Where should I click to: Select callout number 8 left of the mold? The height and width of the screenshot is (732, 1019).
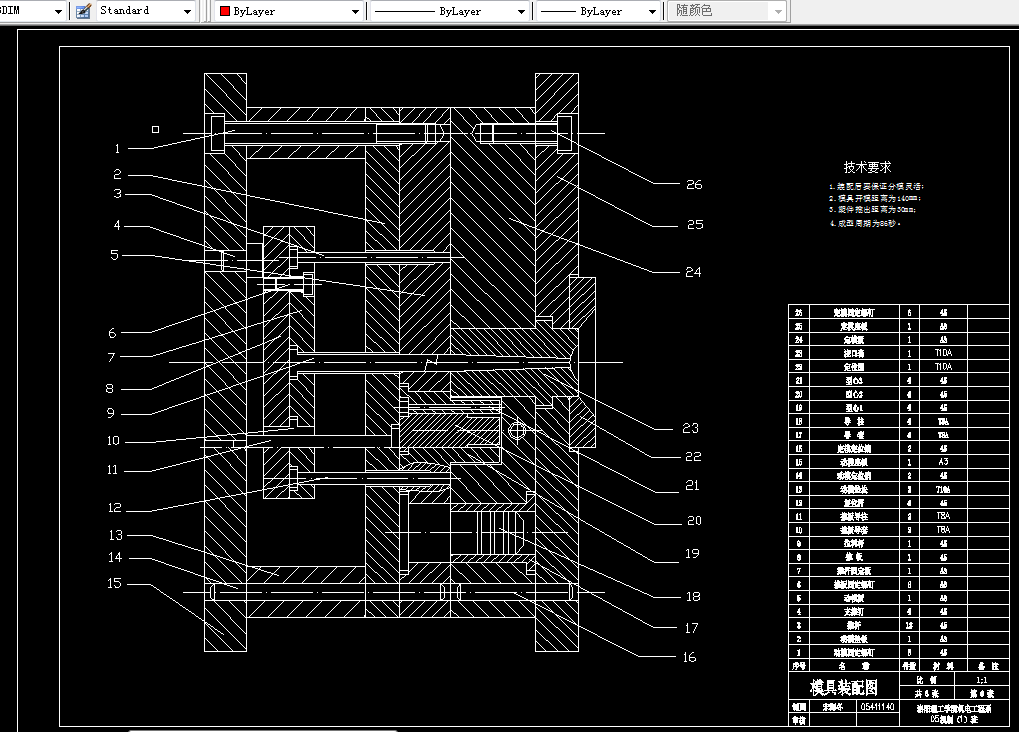click(109, 389)
